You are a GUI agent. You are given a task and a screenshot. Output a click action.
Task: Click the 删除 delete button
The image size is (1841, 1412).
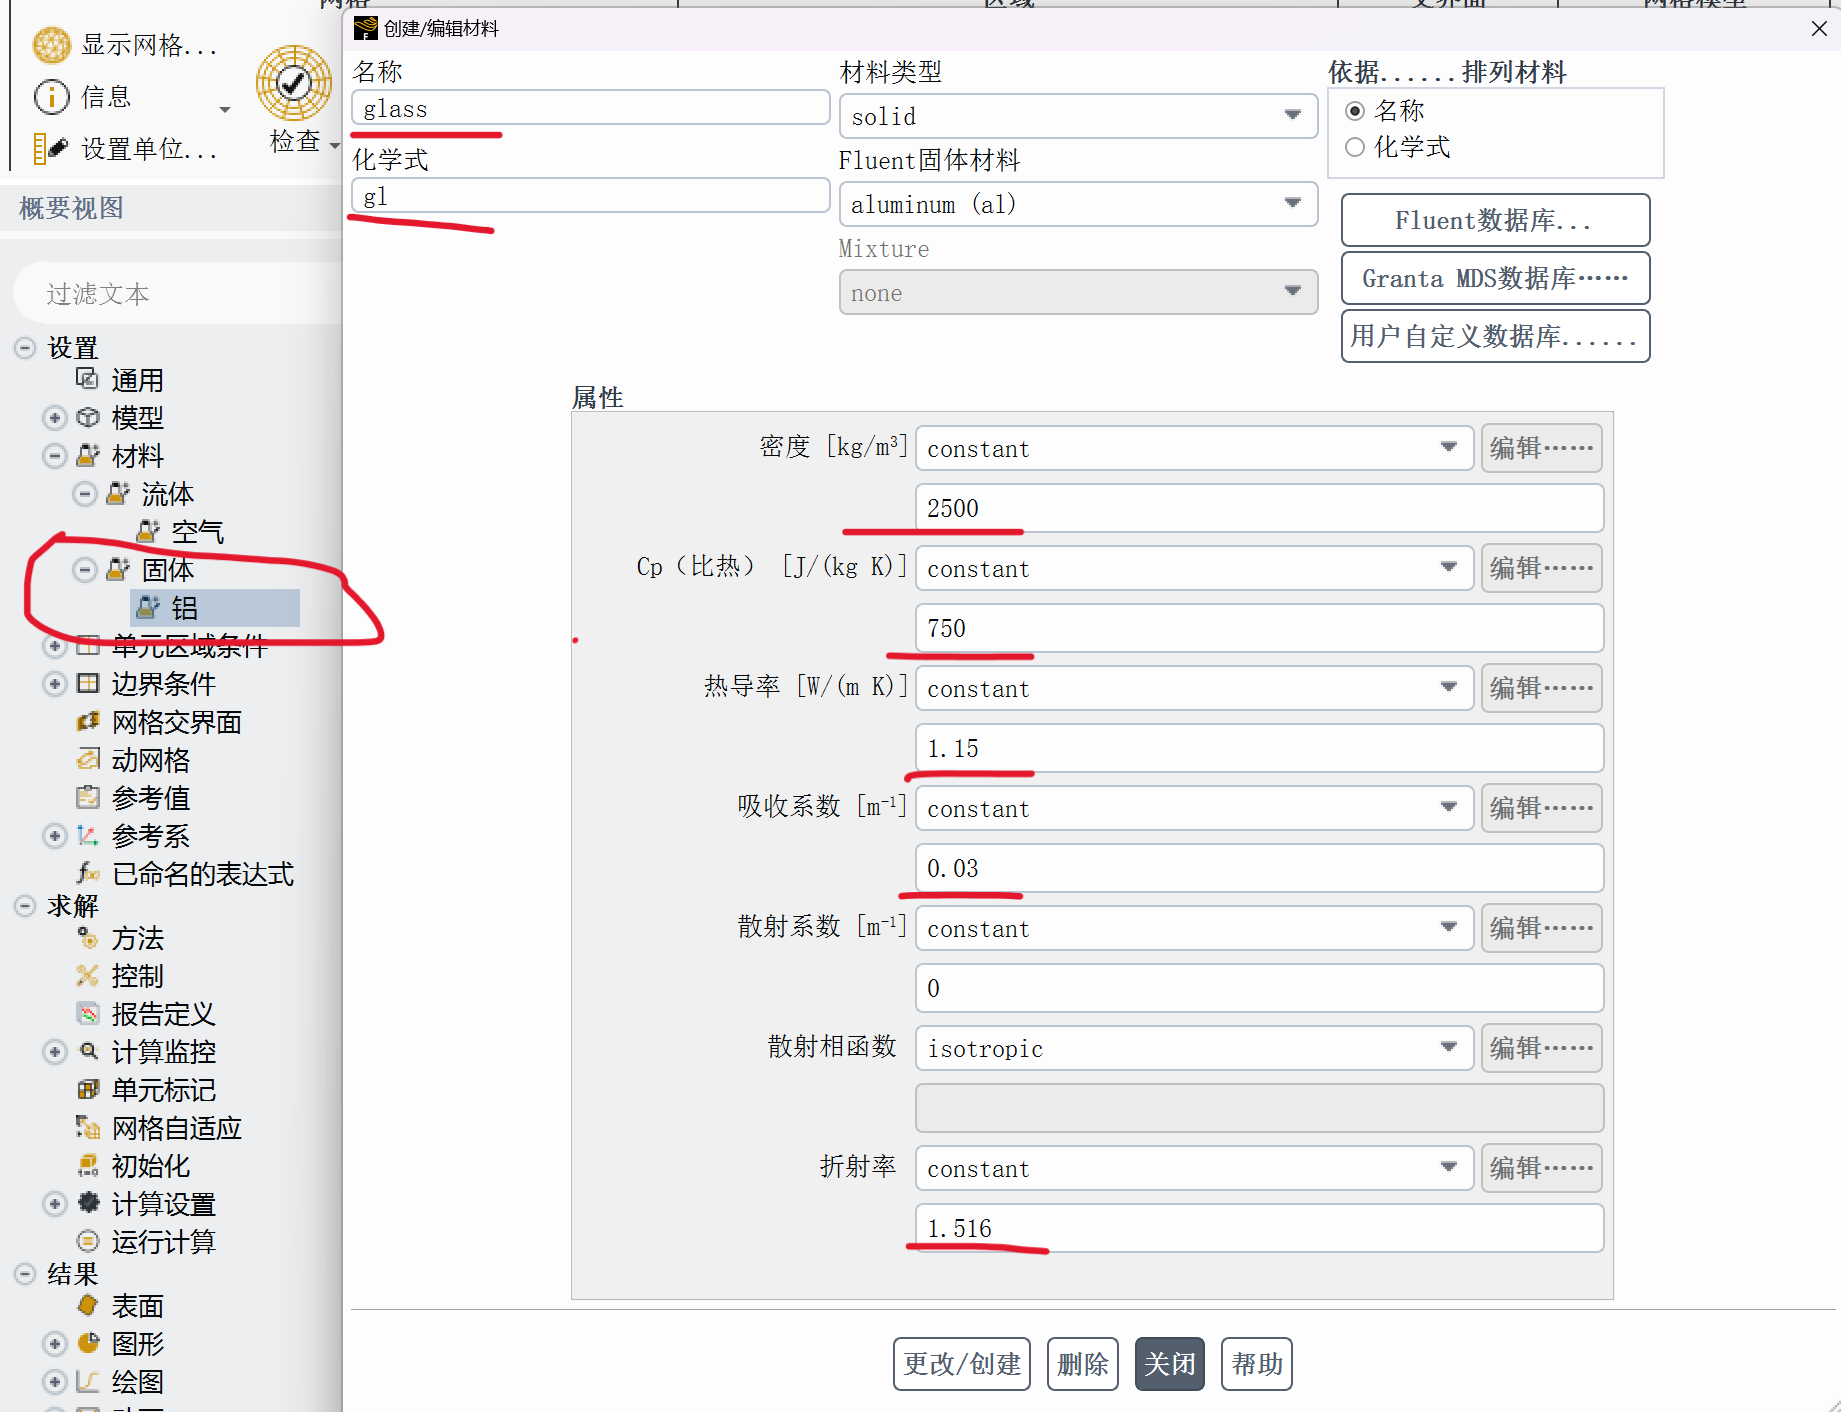pyautogui.click(x=1083, y=1364)
